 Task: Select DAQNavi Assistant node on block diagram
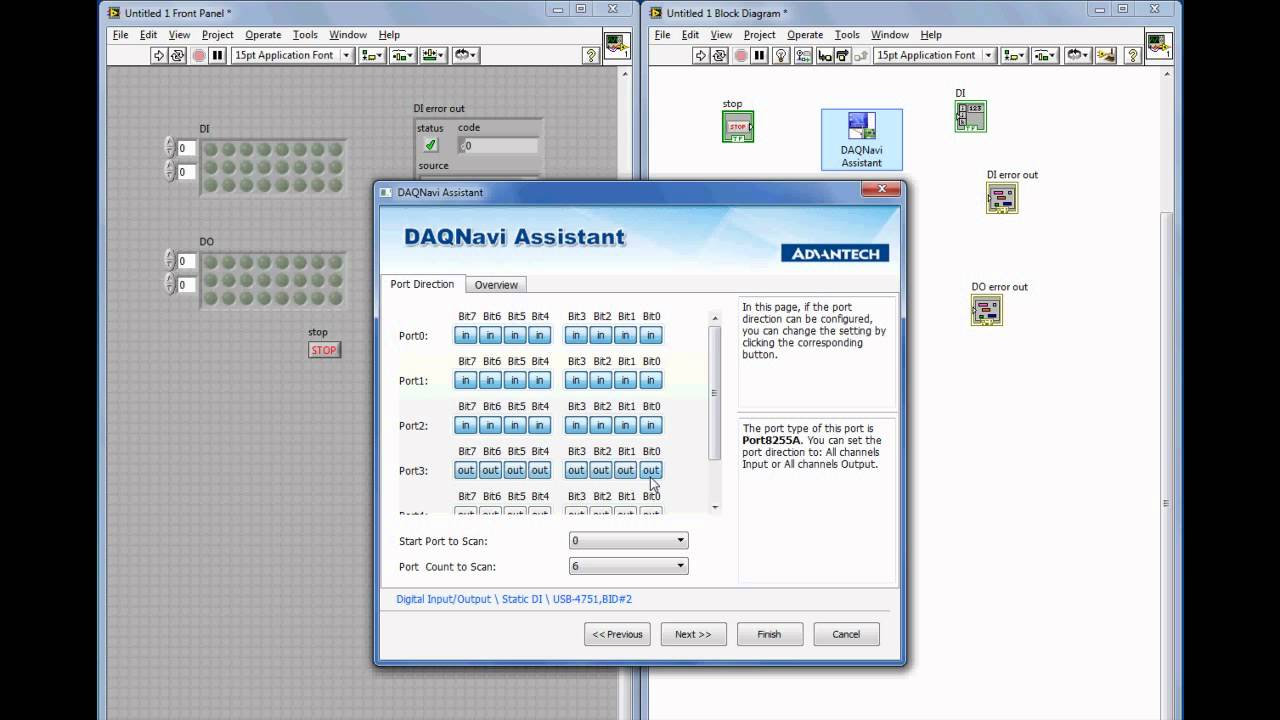point(861,140)
